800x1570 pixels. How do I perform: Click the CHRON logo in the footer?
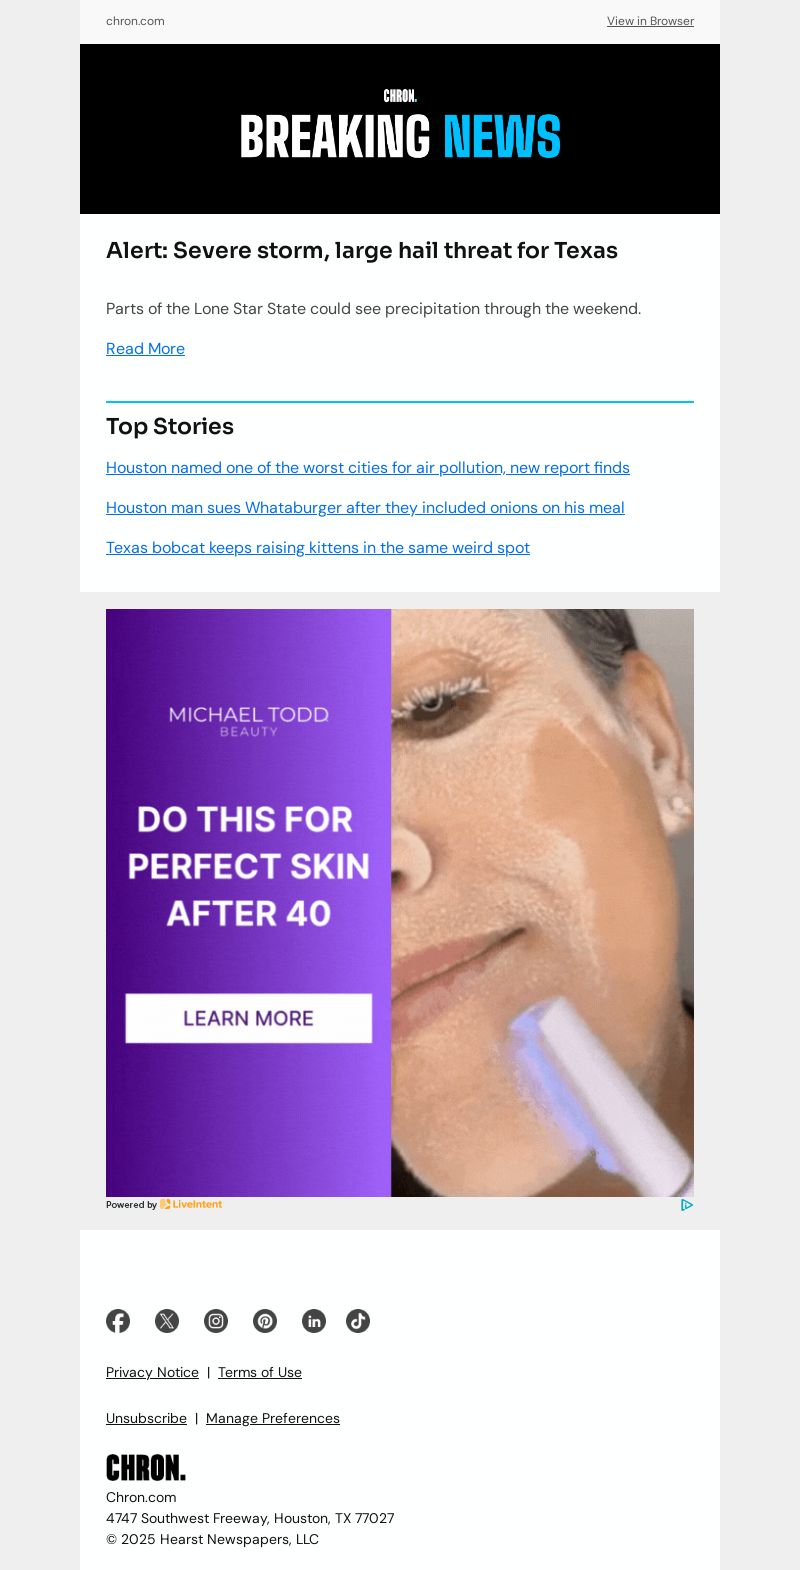point(146,1468)
